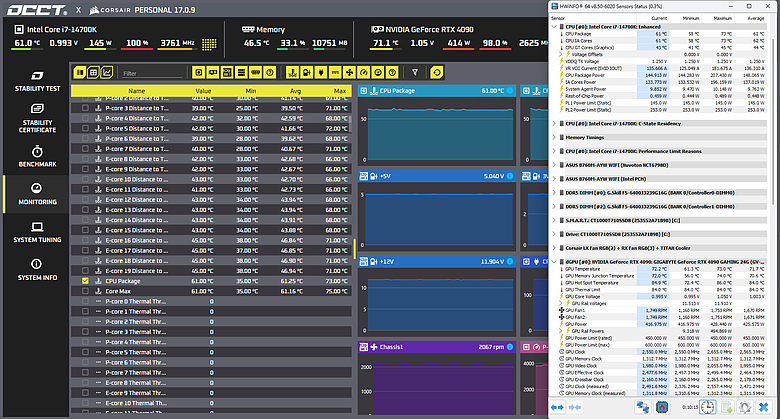
Task: Expand the Voltage Offsets sub-item in HWiNFO
Action: [561, 54]
